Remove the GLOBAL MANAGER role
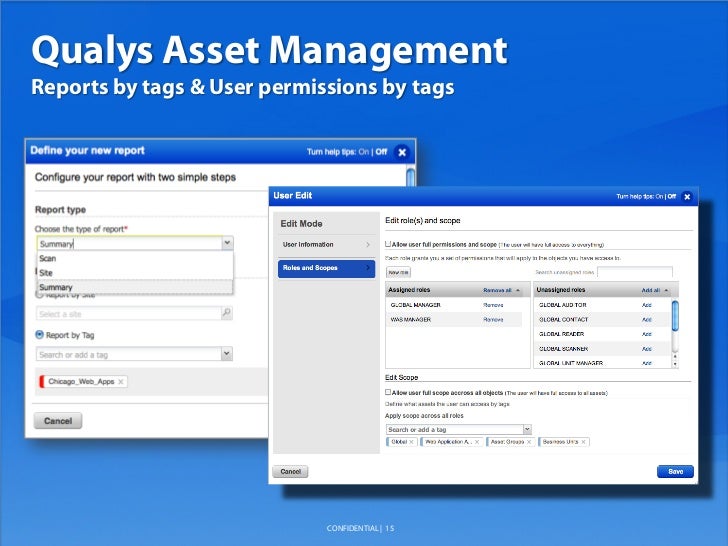 (493, 305)
